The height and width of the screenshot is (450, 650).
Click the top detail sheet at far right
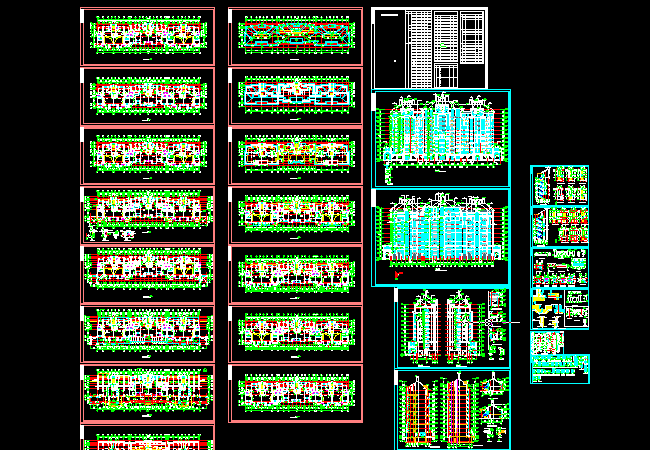tap(559, 186)
